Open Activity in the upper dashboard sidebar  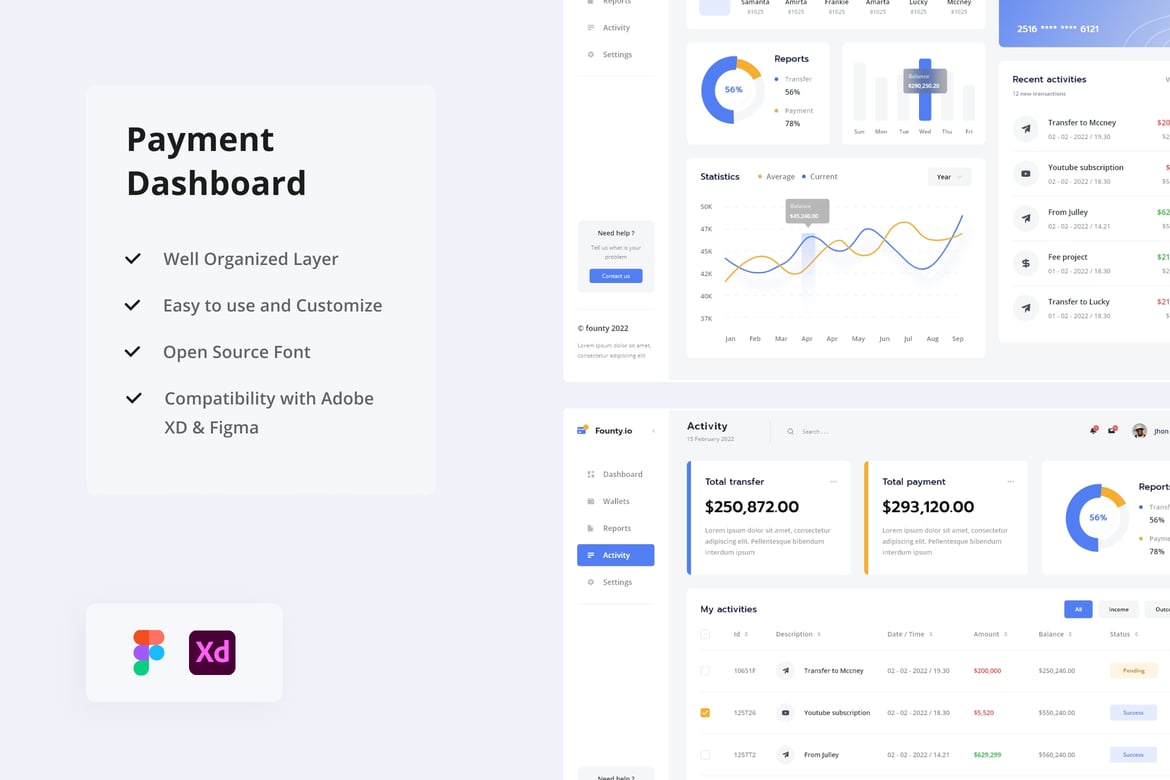click(x=616, y=28)
